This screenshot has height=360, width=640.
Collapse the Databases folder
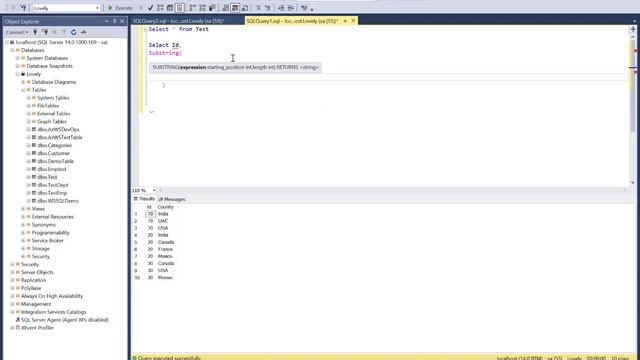click(x=12, y=50)
